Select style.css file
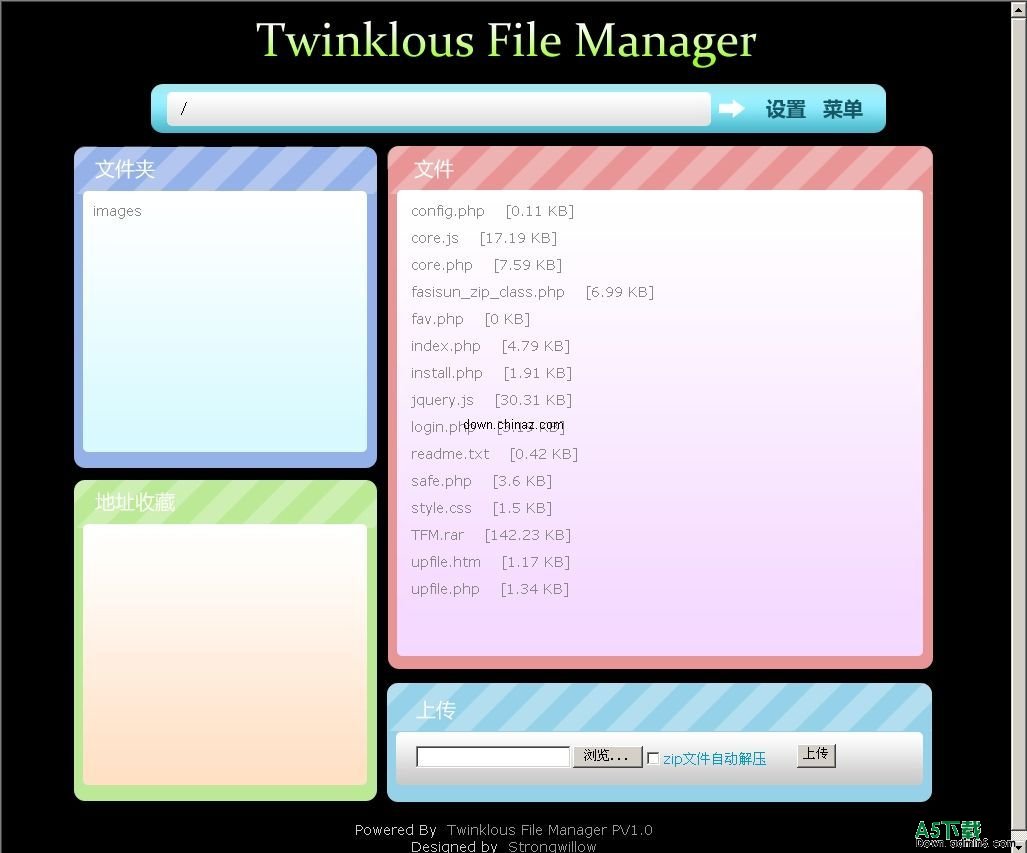 tap(441, 508)
